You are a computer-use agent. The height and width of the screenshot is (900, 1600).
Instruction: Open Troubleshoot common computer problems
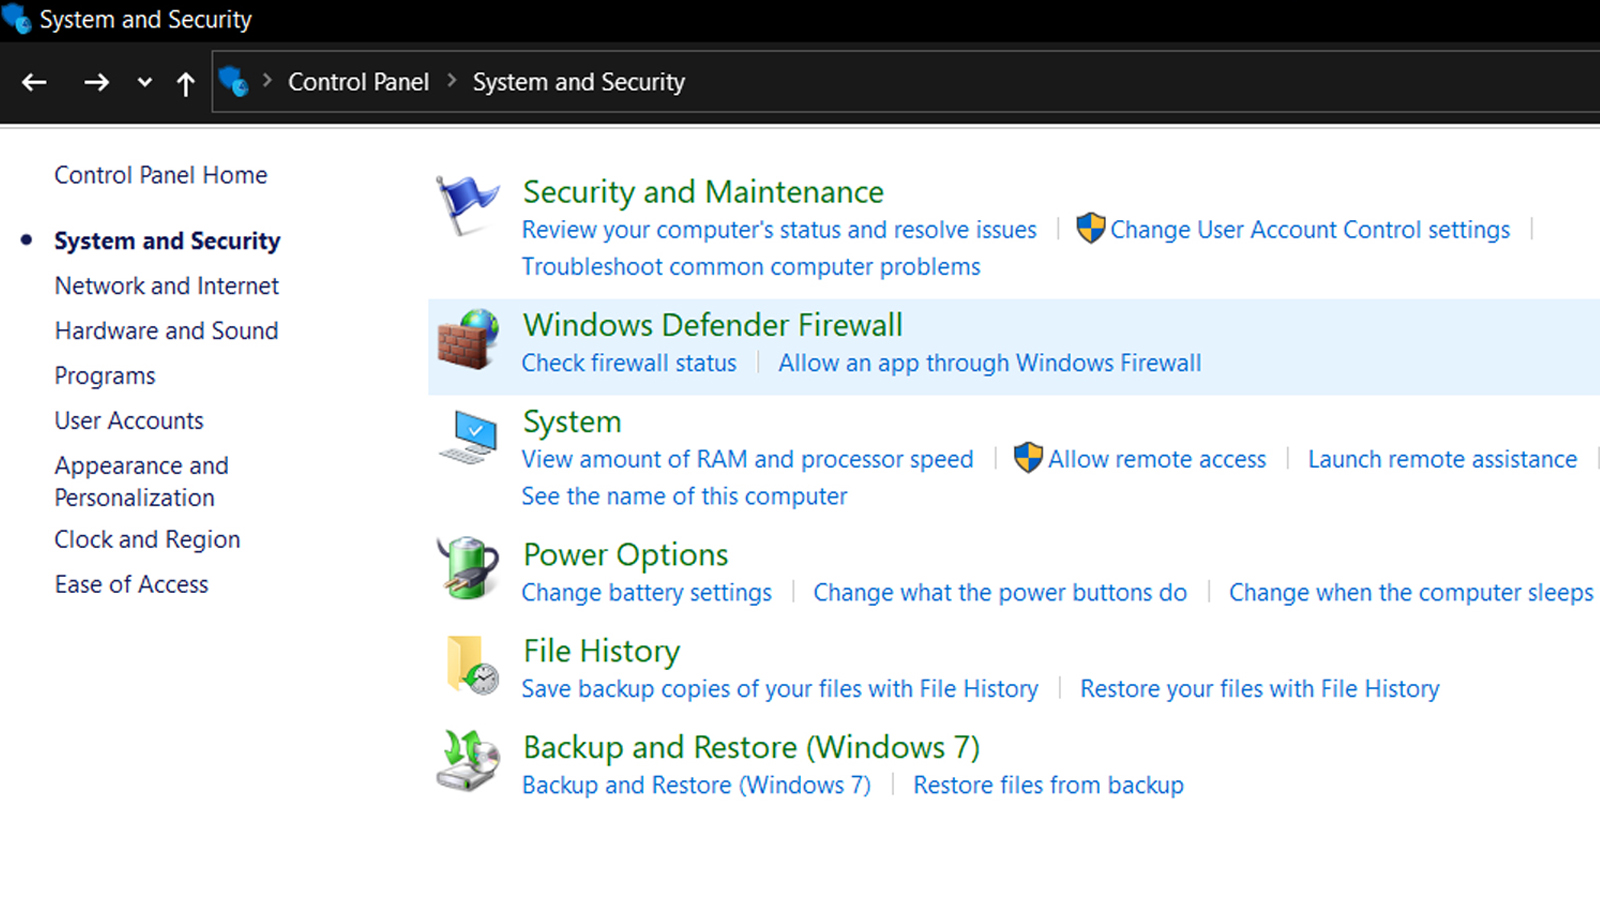tap(751, 267)
